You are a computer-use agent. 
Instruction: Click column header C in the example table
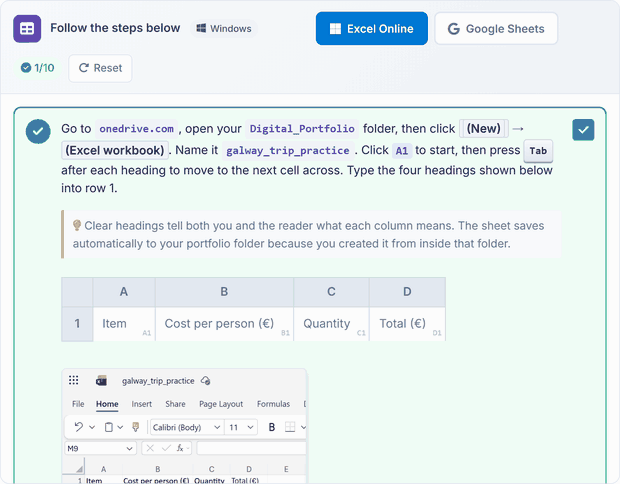tap(331, 292)
